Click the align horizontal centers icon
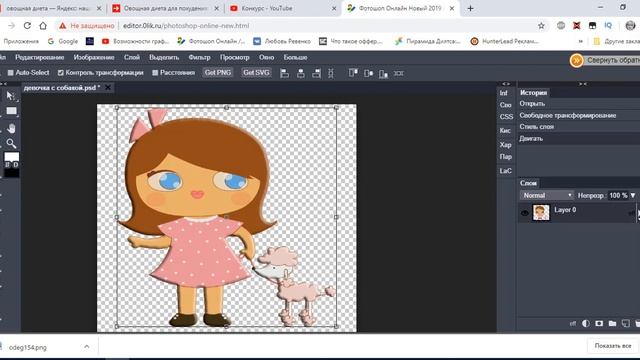The width and height of the screenshot is (640, 360). pyautogui.click(x=300, y=73)
